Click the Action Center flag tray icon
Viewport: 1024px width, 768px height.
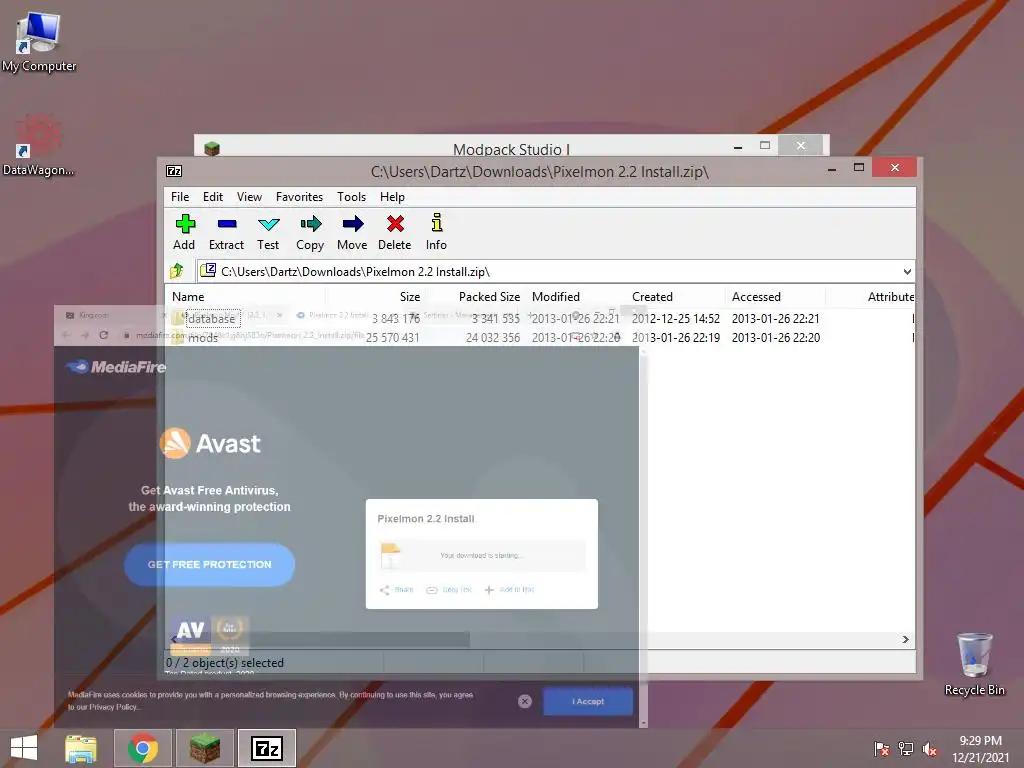coord(881,749)
